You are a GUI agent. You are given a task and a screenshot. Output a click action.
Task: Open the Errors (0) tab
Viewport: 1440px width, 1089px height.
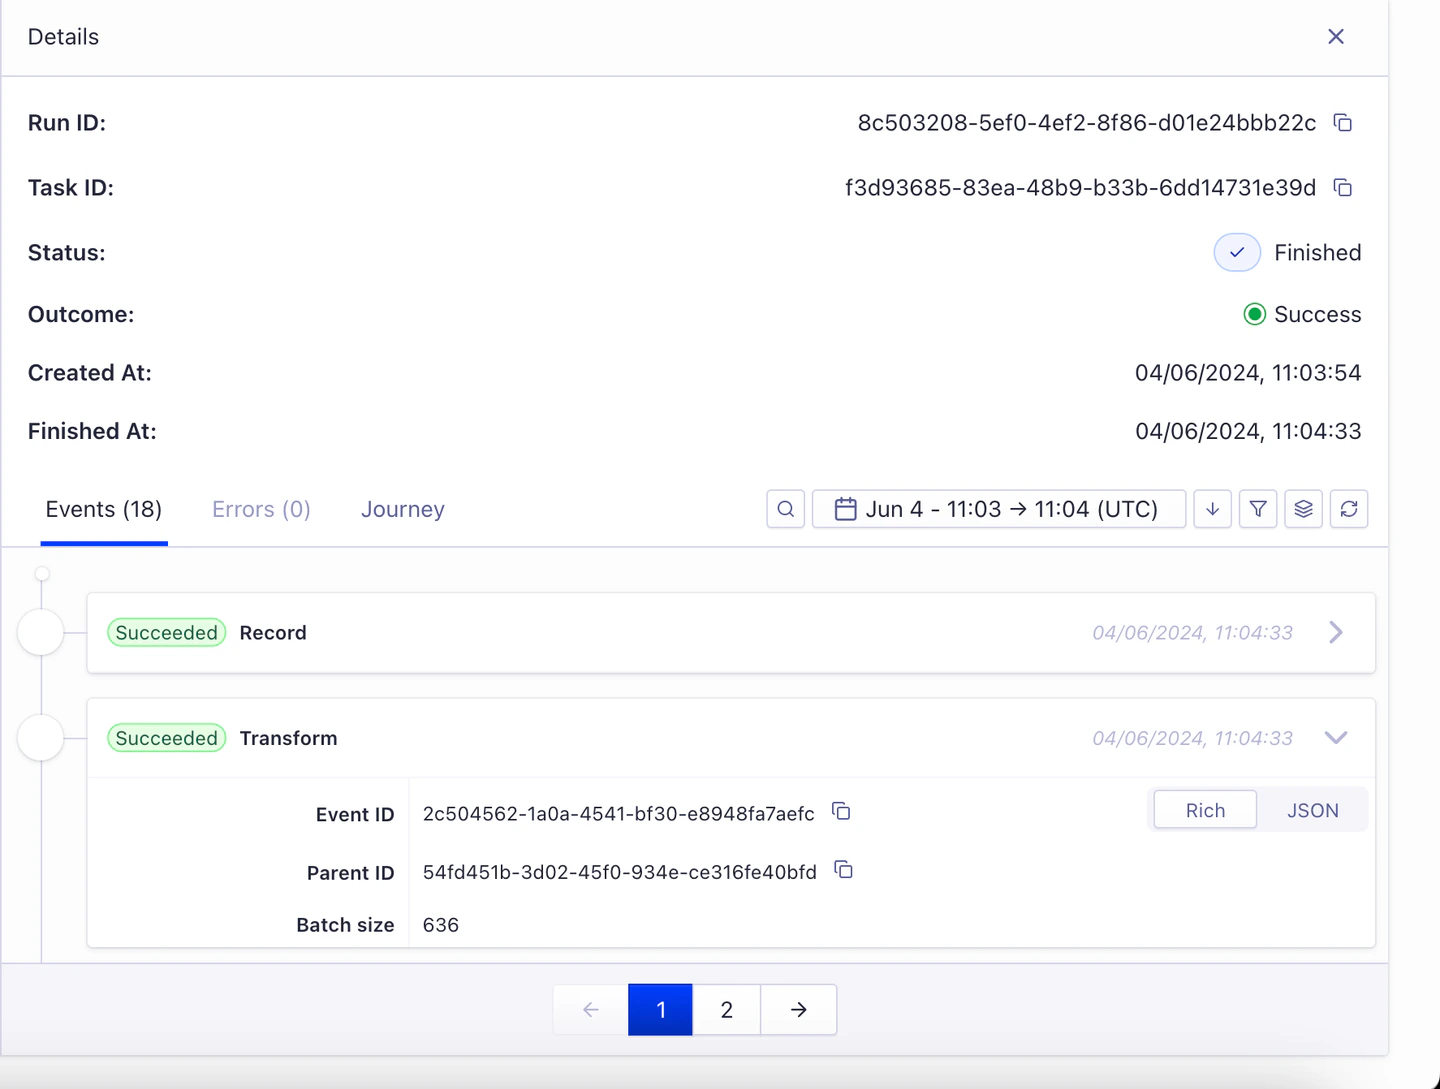[x=262, y=510]
